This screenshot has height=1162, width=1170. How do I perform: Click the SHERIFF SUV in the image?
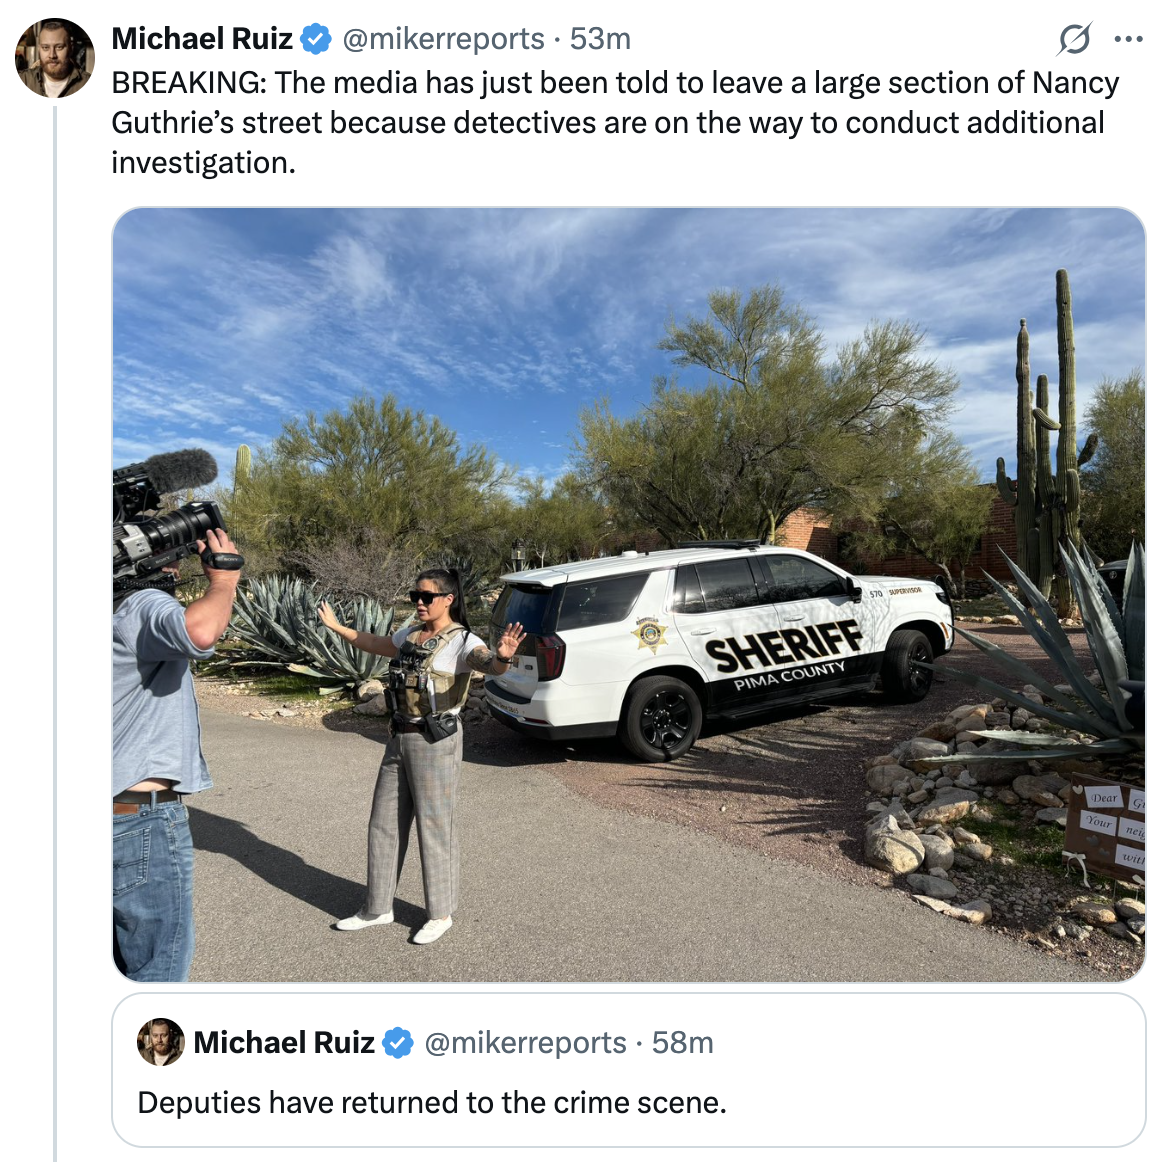click(x=719, y=649)
